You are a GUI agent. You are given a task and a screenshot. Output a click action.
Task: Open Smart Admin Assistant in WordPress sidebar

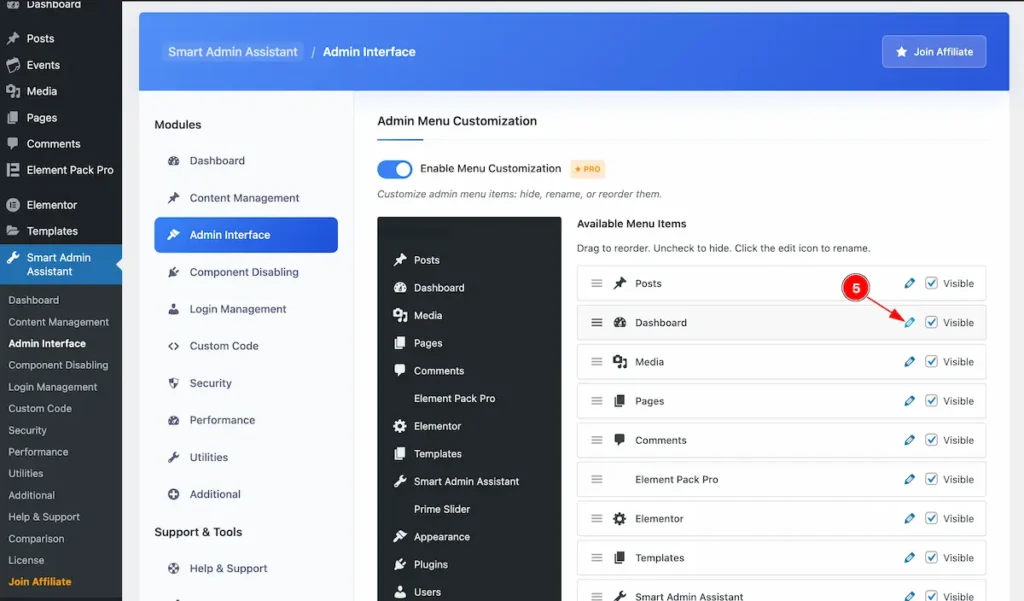pos(61,265)
